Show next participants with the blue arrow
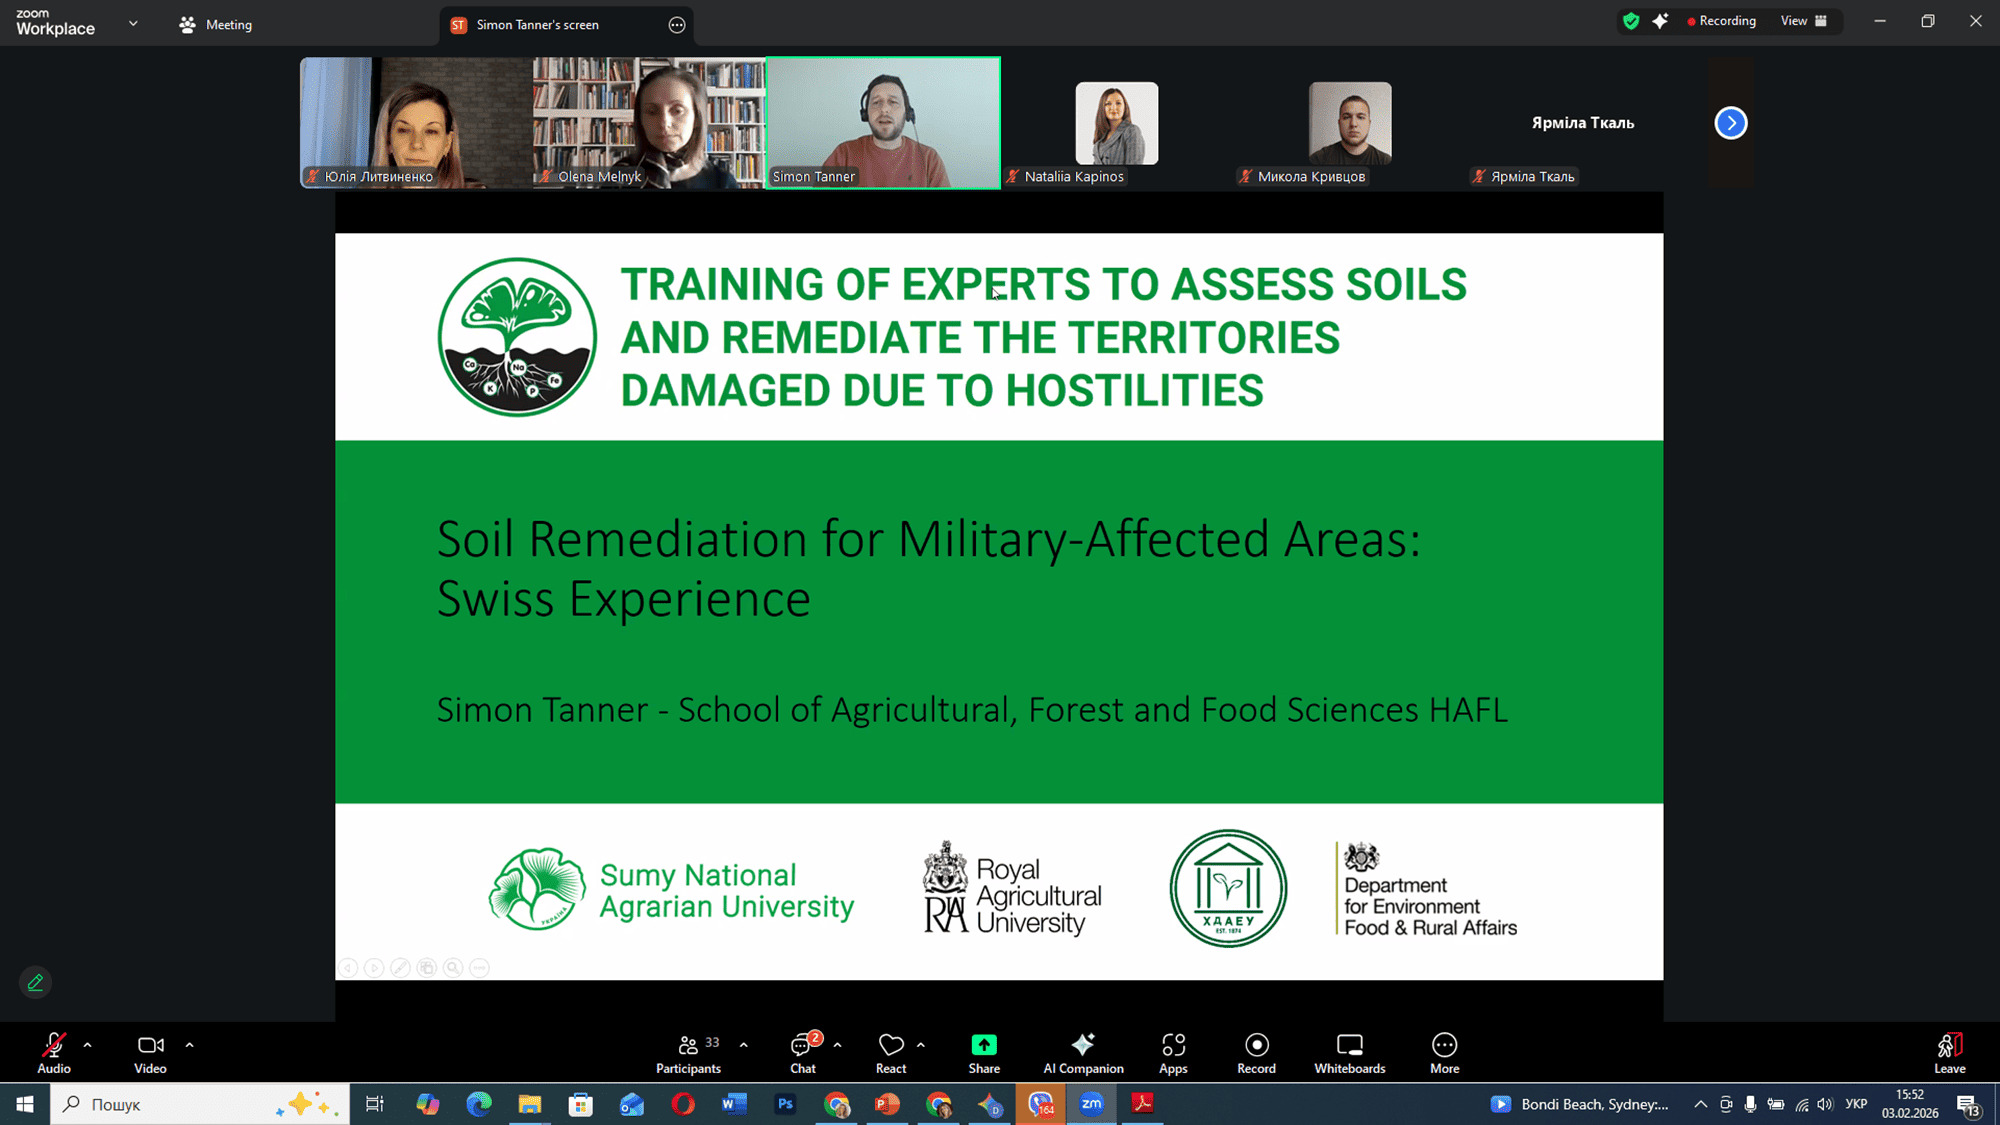 pyautogui.click(x=1731, y=123)
